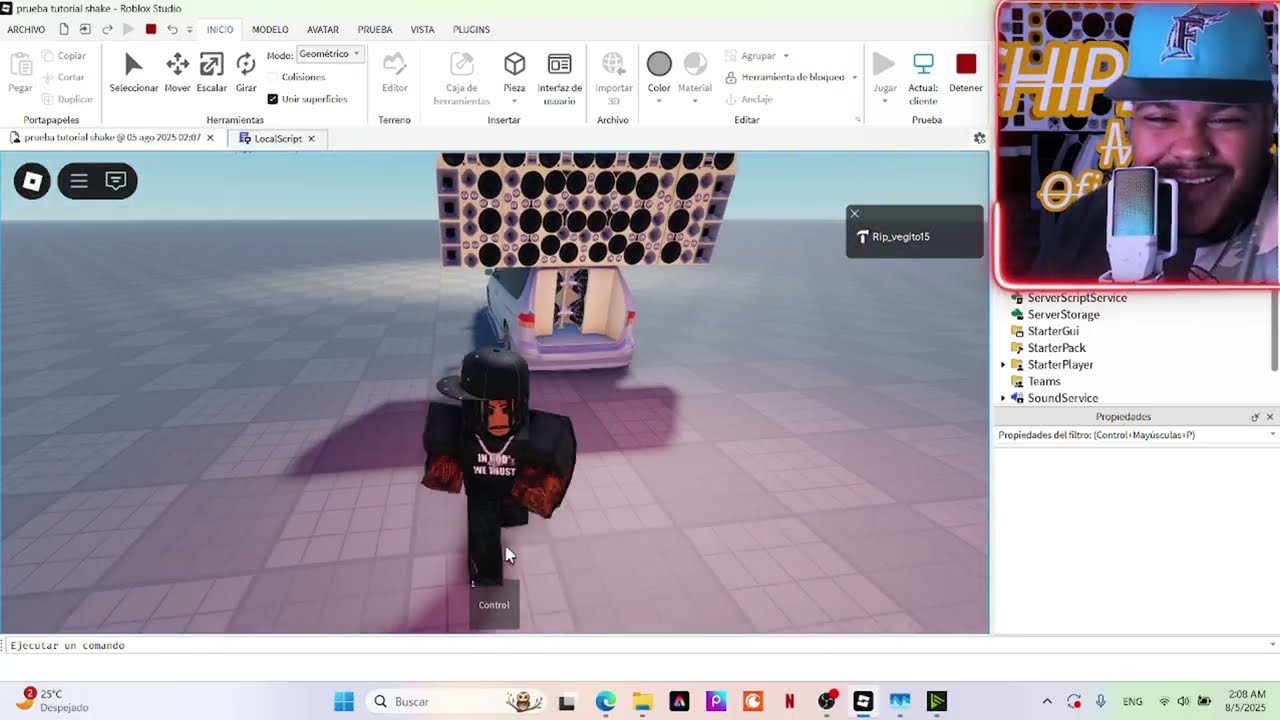Screen dimensions: 1280x720
Task: Choose the Escalar scale tool
Action: coord(211,72)
